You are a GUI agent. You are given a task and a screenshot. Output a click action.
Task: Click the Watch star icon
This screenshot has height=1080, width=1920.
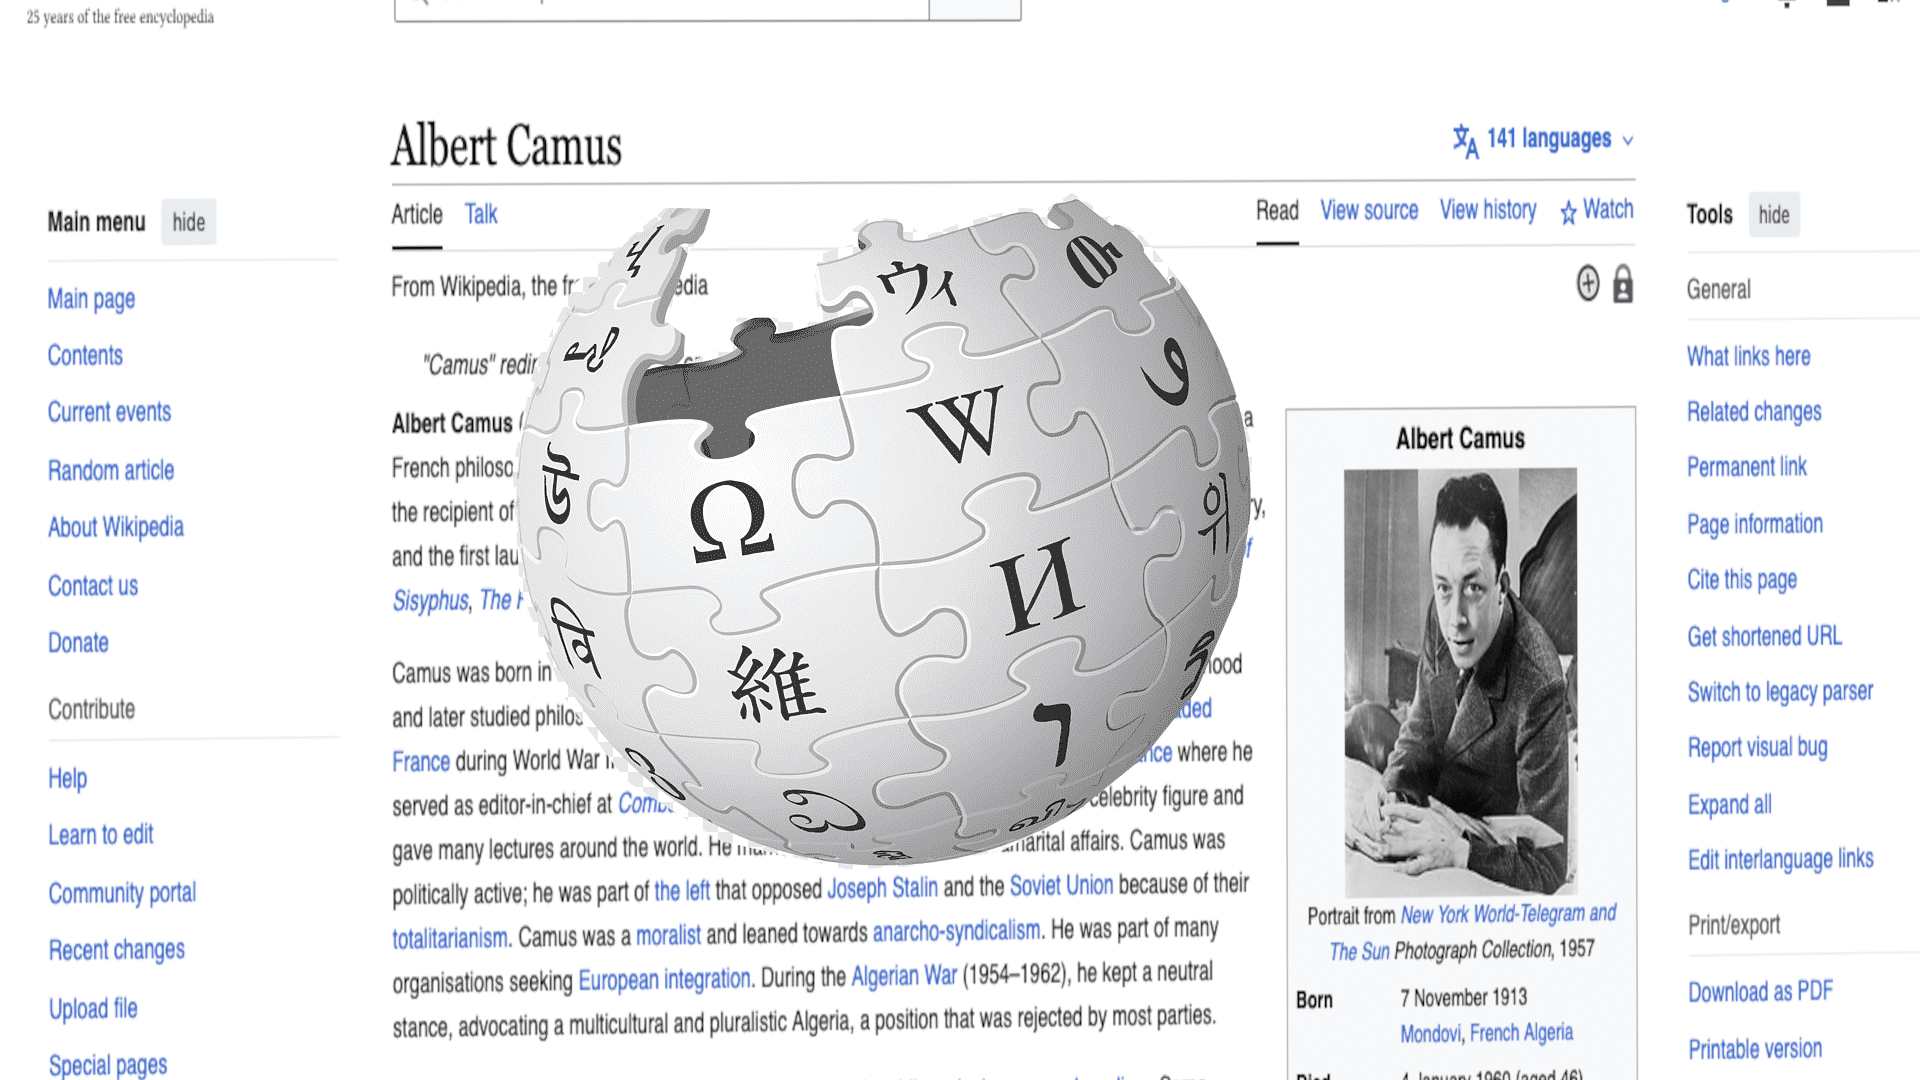coord(1568,211)
